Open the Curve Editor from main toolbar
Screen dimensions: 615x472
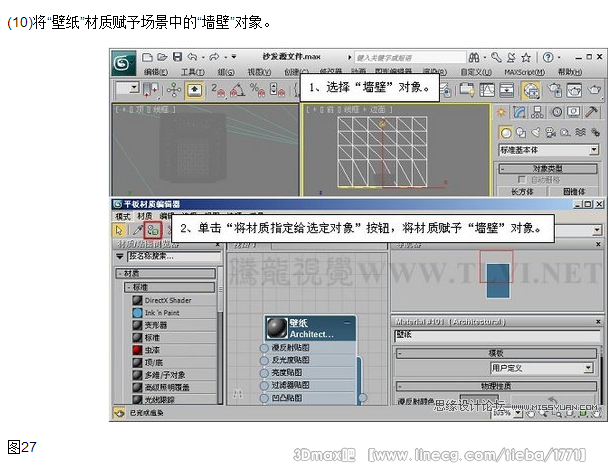point(487,90)
